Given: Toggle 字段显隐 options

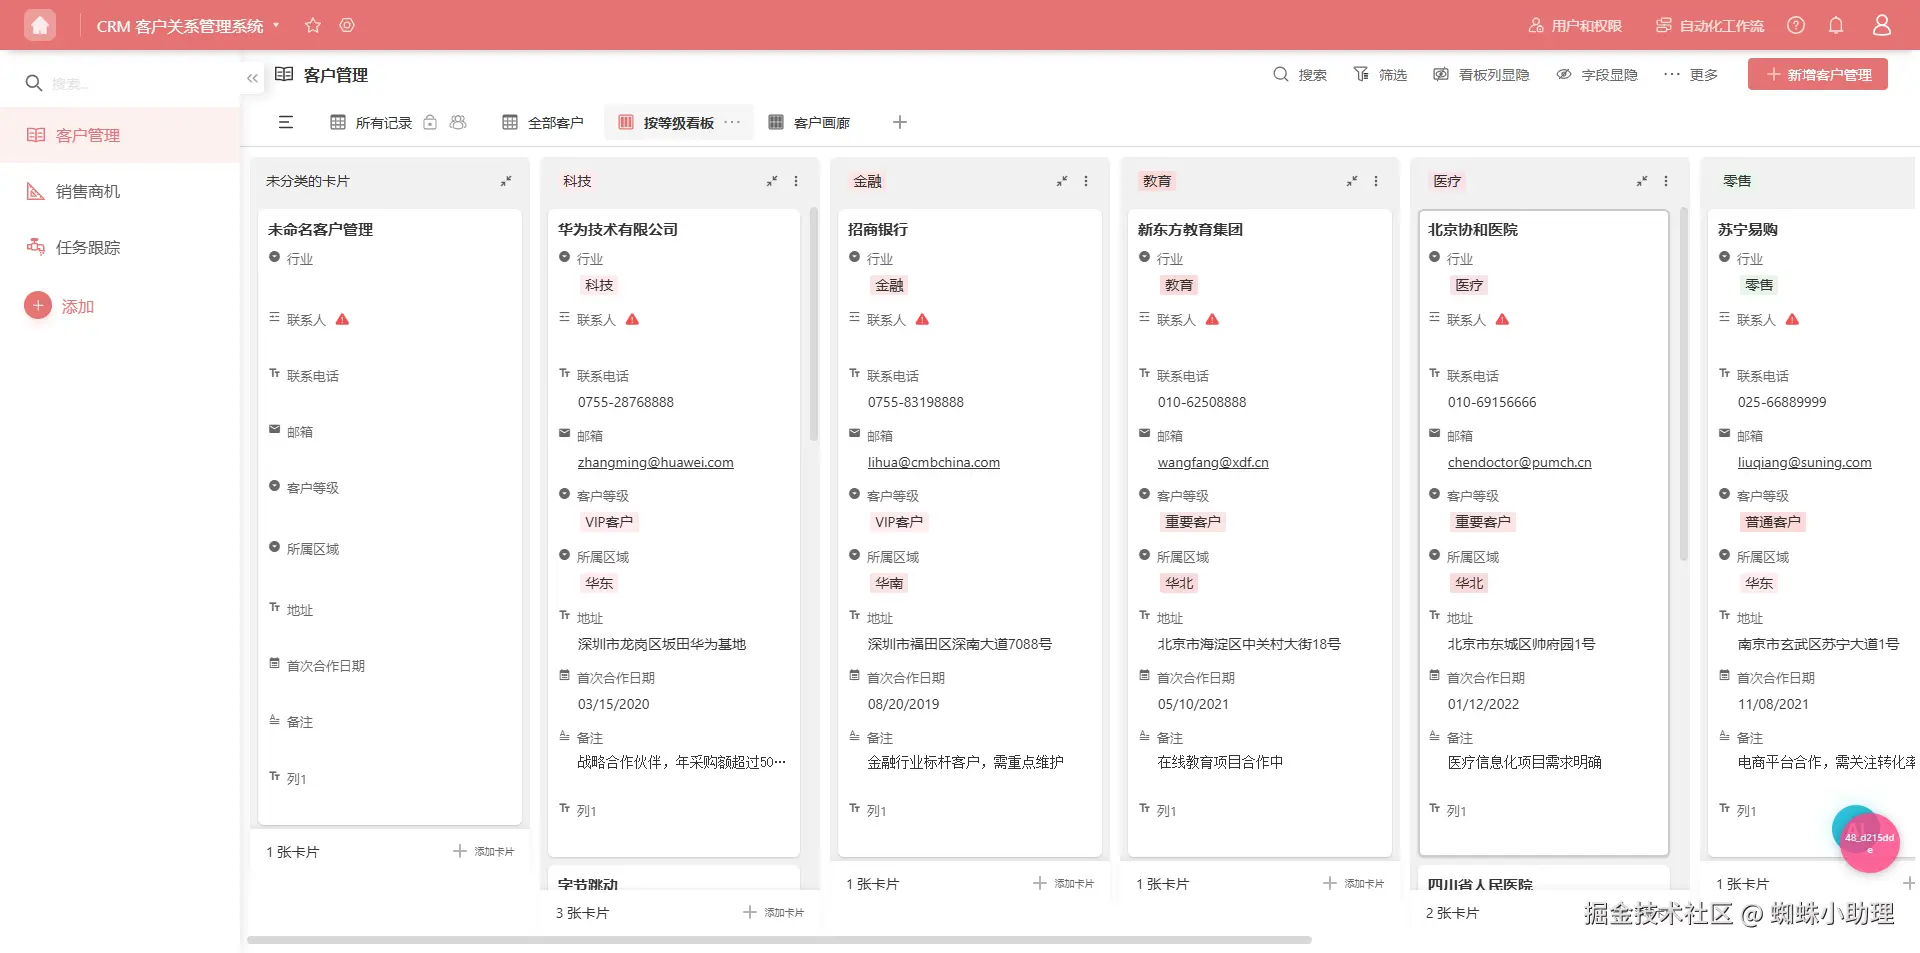Looking at the screenshot, I should tap(1597, 75).
